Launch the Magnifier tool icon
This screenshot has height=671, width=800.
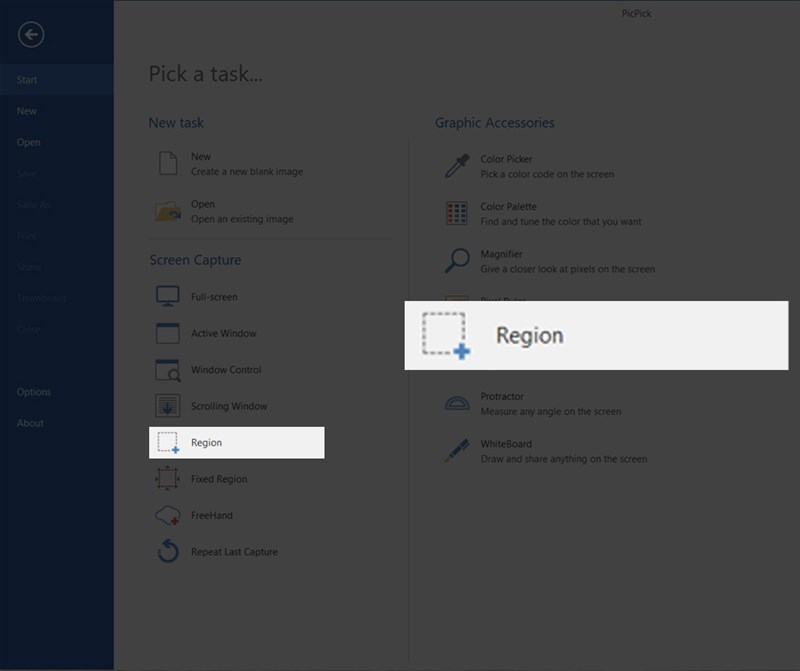coord(457,261)
